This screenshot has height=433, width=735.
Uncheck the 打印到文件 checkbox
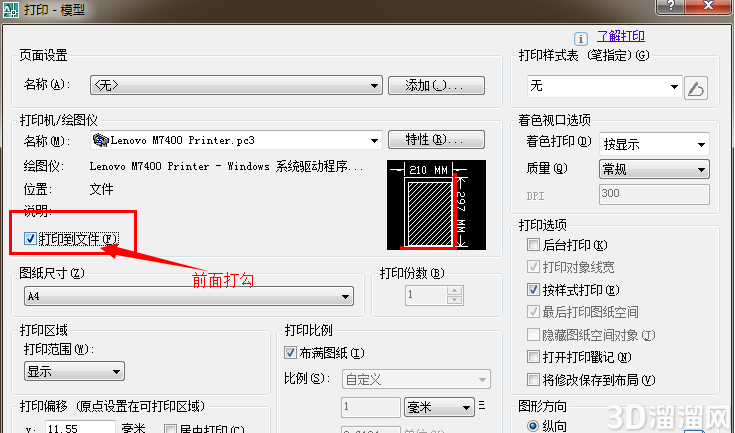pos(30,239)
